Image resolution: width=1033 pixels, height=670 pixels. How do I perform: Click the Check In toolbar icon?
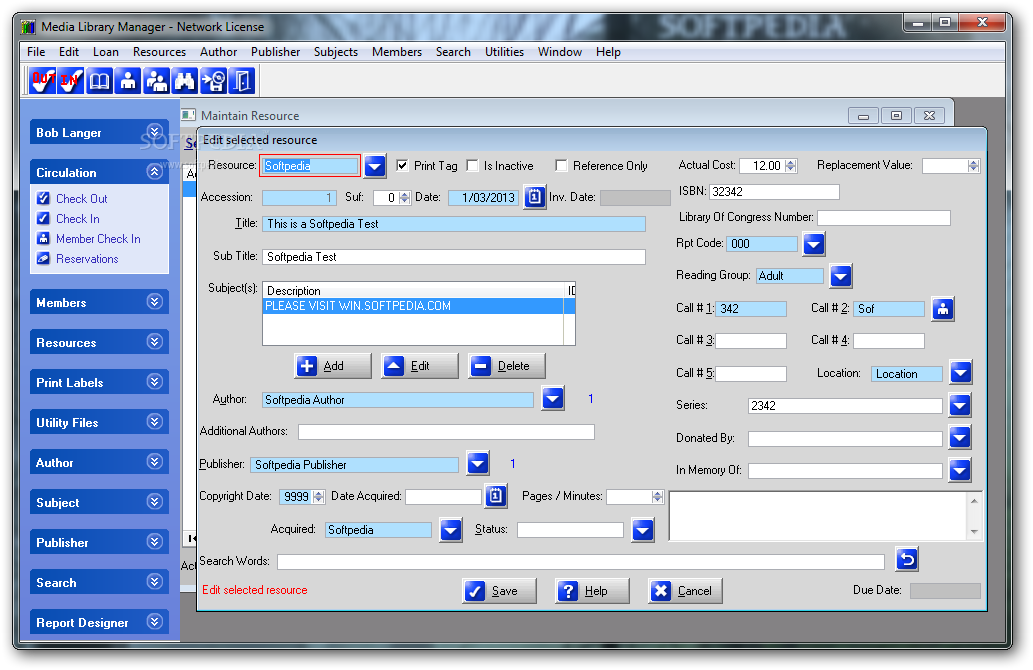click(70, 81)
